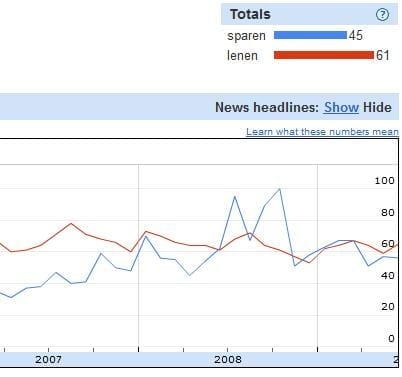This screenshot has height=377, width=402.
Task: Open 'Learn what these numbers mean' link
Action: pyautogui.click(x=322, y=132)
